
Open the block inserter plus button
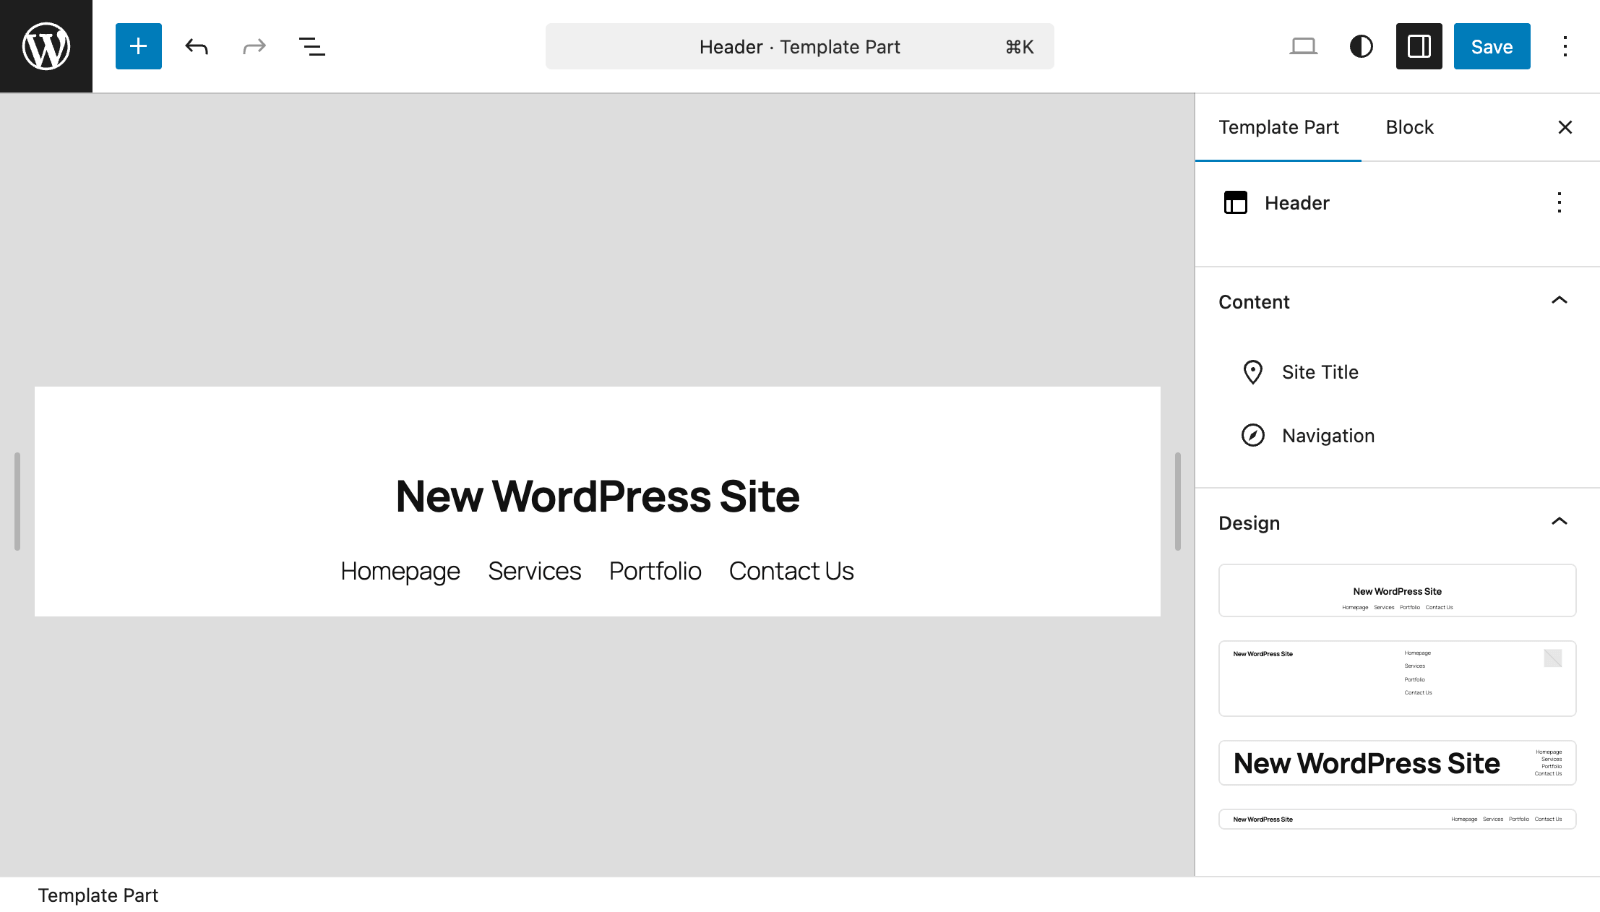coord(138,46)
